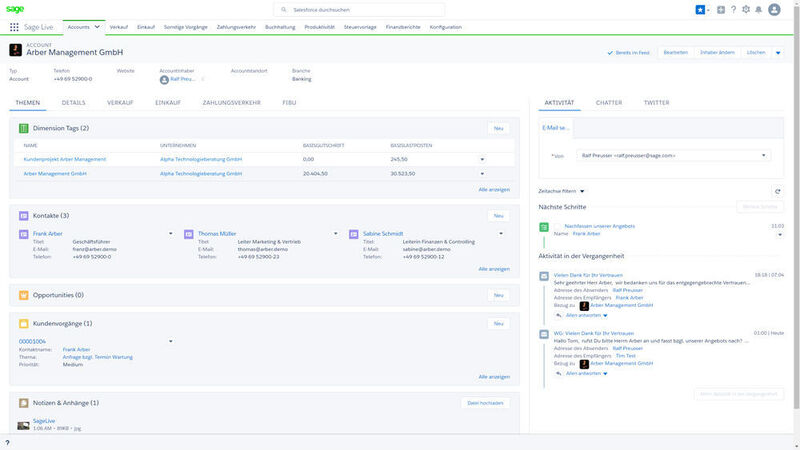
Task: Open the notifications bell
Action: click(x=759, y=10)
